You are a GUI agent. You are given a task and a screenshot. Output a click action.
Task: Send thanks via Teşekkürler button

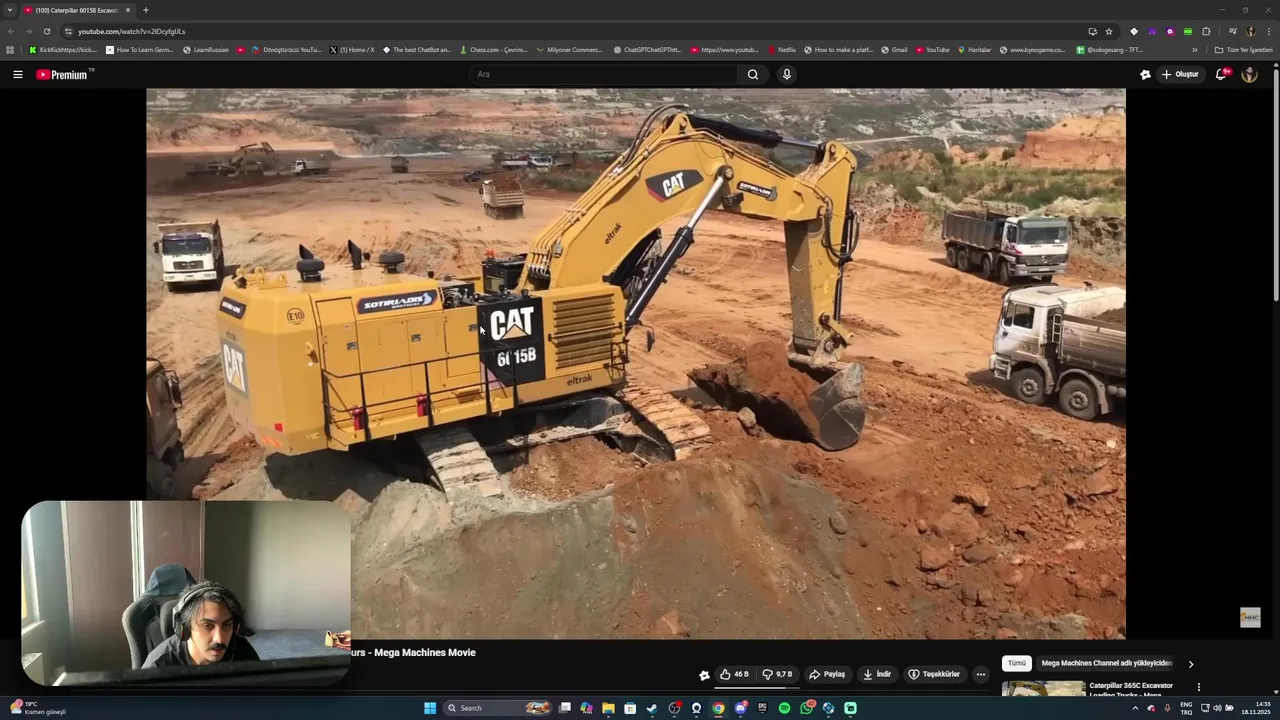[x=934, y=674]
